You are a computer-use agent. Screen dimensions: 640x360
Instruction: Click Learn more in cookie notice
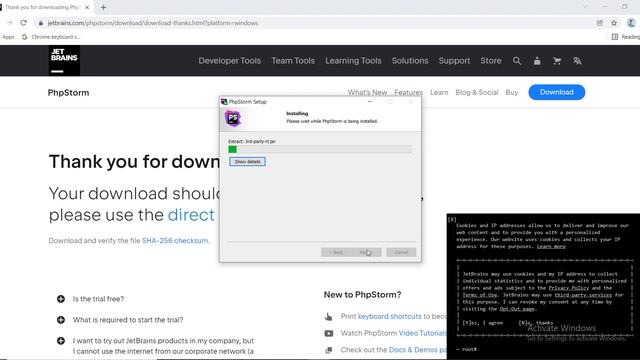(x=551, y=246)
